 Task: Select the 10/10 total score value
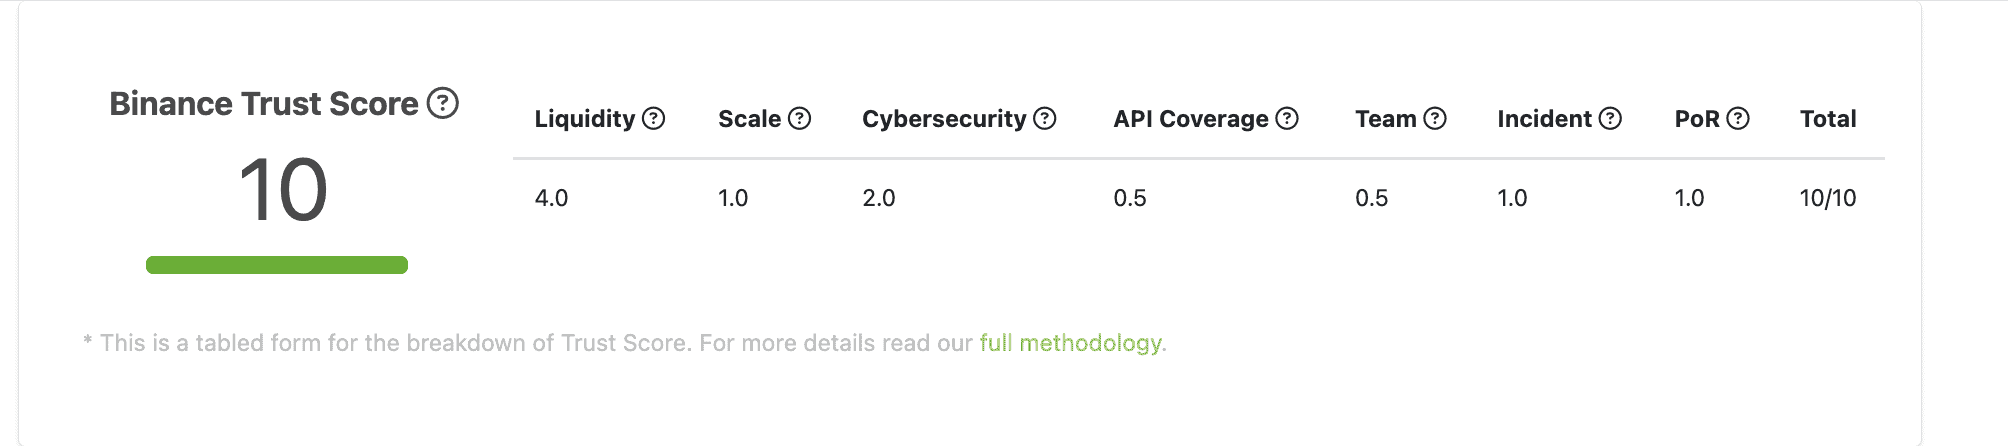[x=1827, y=198]
